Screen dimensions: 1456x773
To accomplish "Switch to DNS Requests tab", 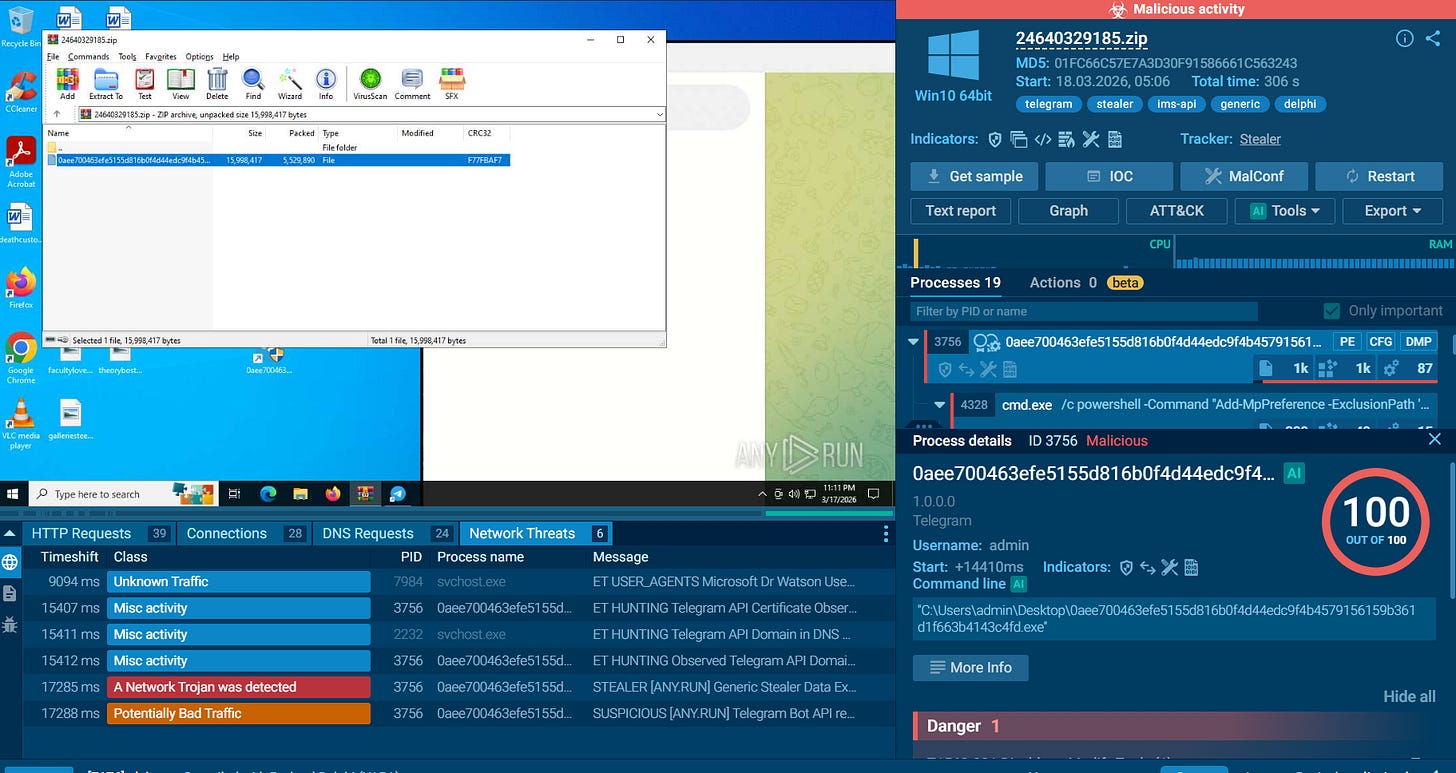I will tap(386, 534).
